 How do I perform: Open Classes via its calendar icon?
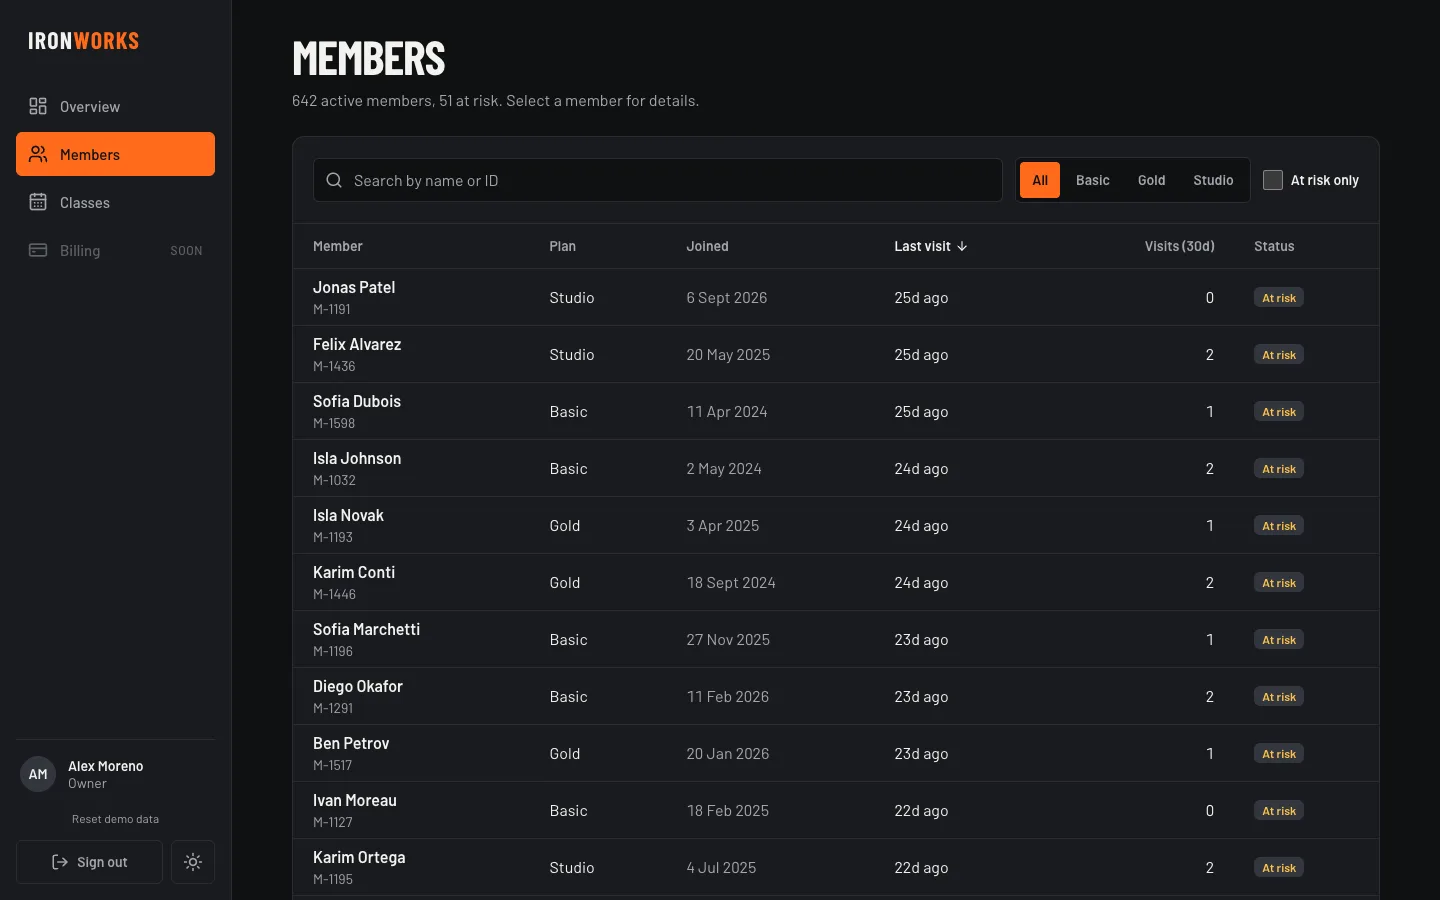click(x=38, y=202)
